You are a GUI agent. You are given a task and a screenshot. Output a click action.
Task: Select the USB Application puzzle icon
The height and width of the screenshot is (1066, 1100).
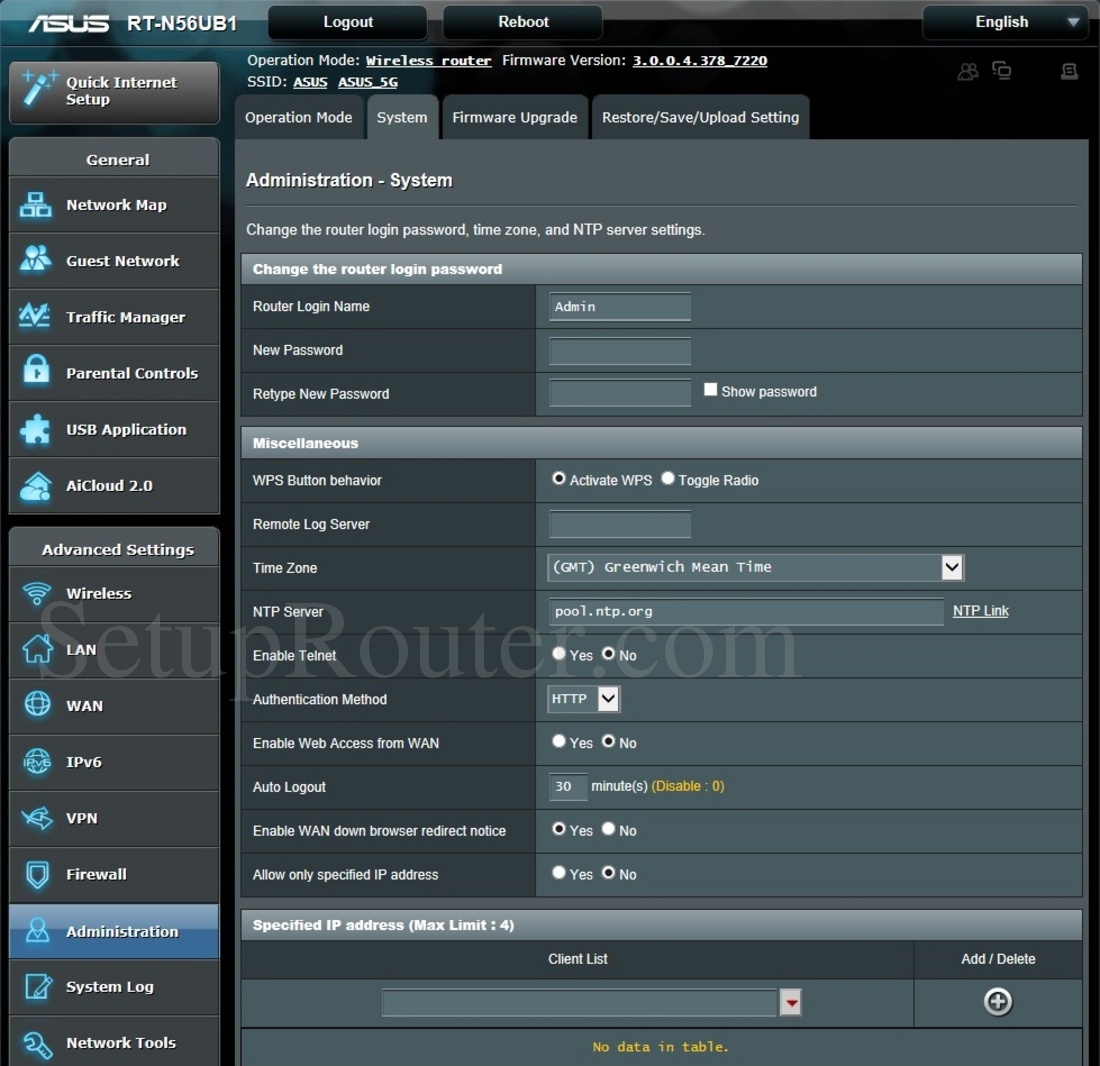point(36,429)
